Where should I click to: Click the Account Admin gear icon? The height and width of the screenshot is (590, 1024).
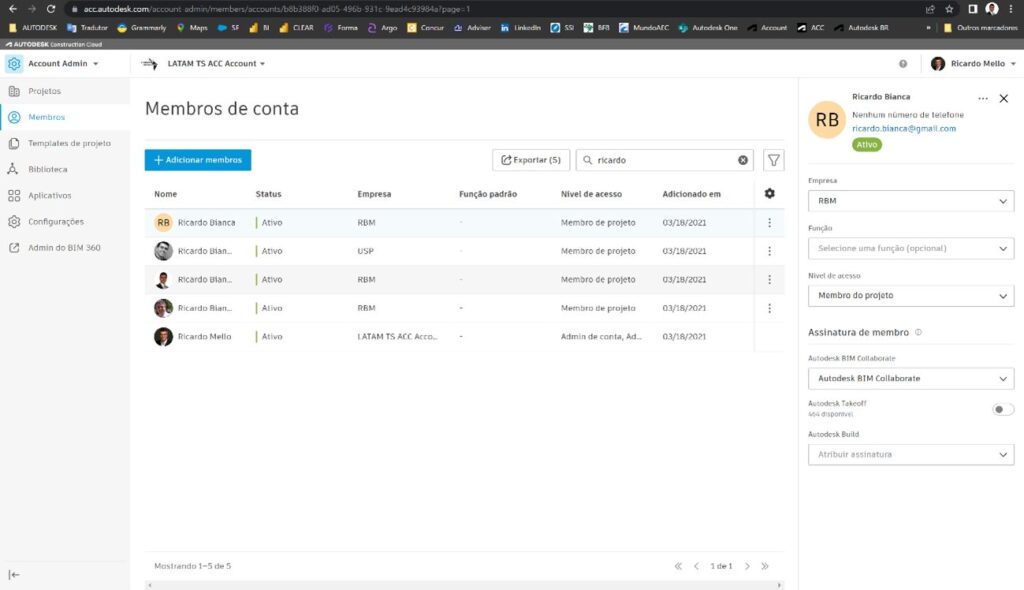coord(14,63)
